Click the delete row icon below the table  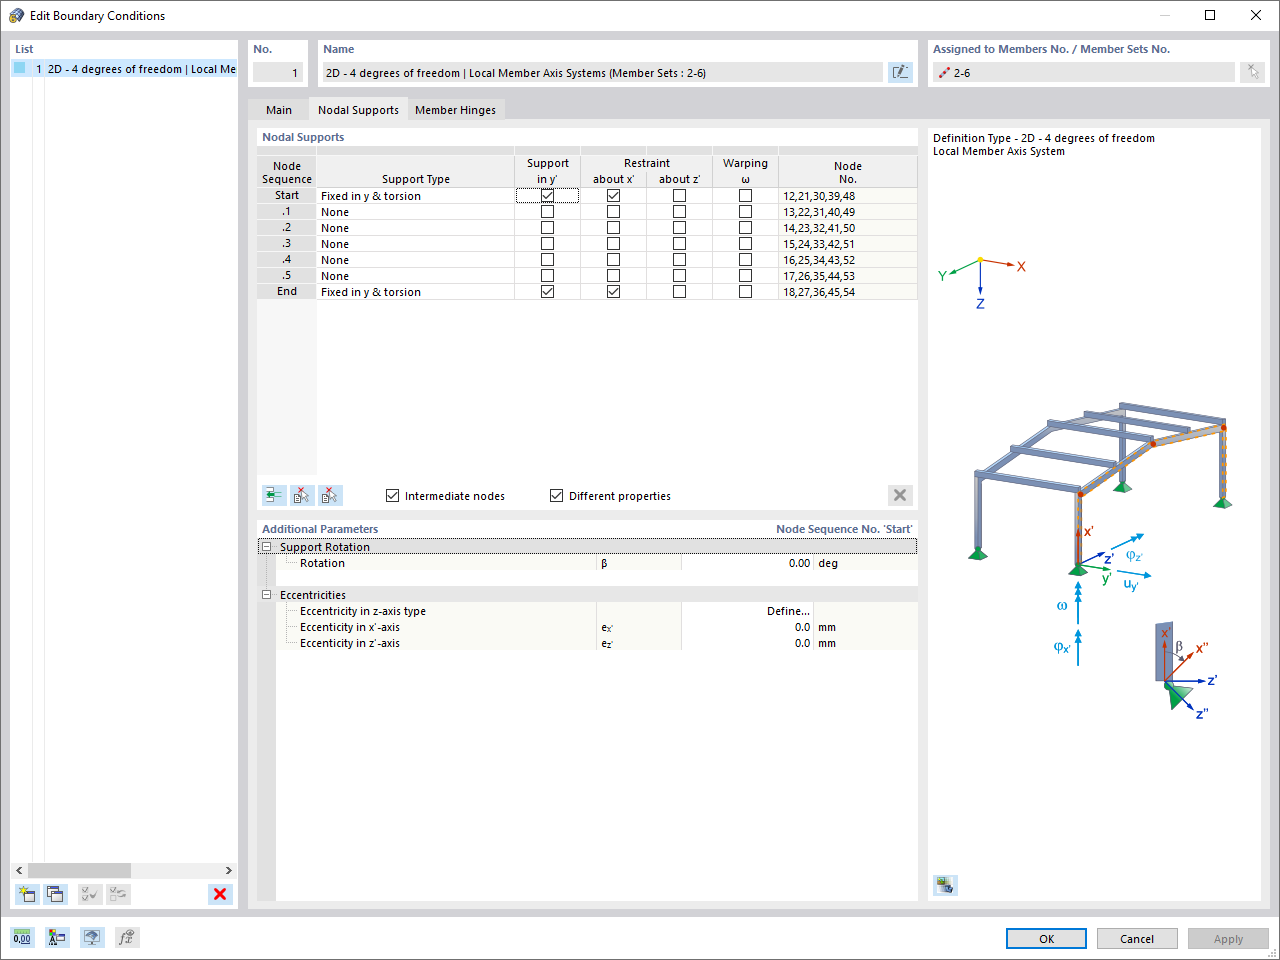point(302,495)
